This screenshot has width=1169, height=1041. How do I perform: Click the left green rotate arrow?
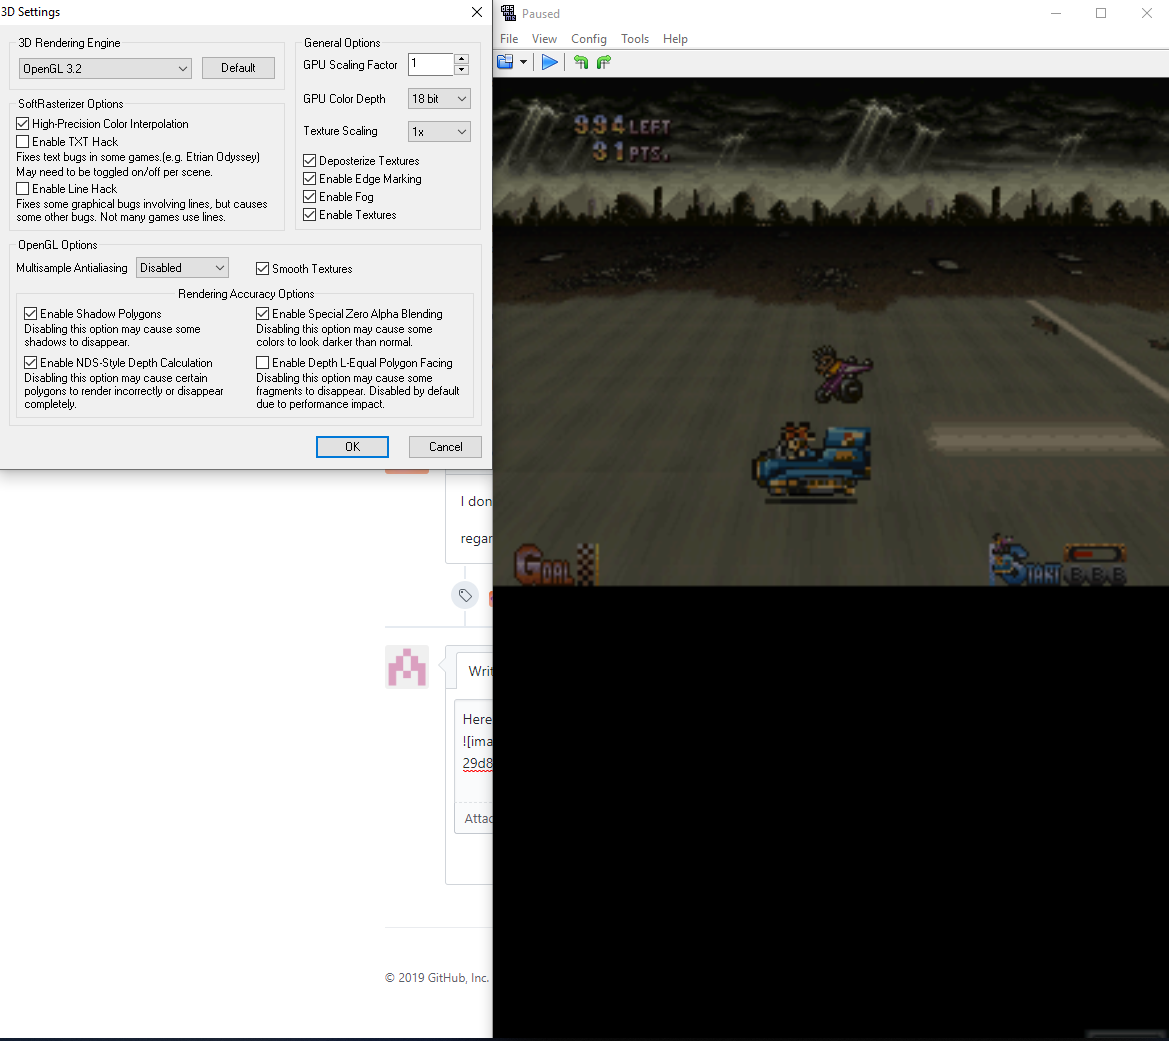coord(581,61)
